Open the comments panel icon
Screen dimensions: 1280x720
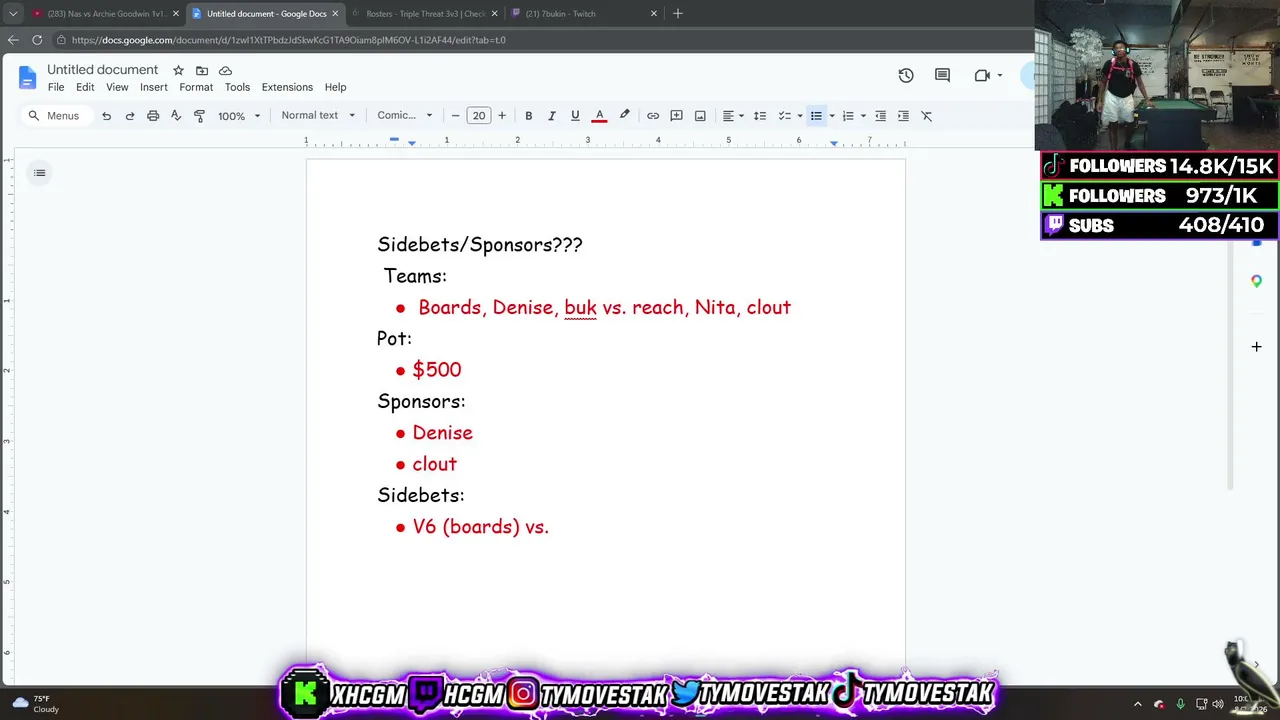tap(942, 75)
